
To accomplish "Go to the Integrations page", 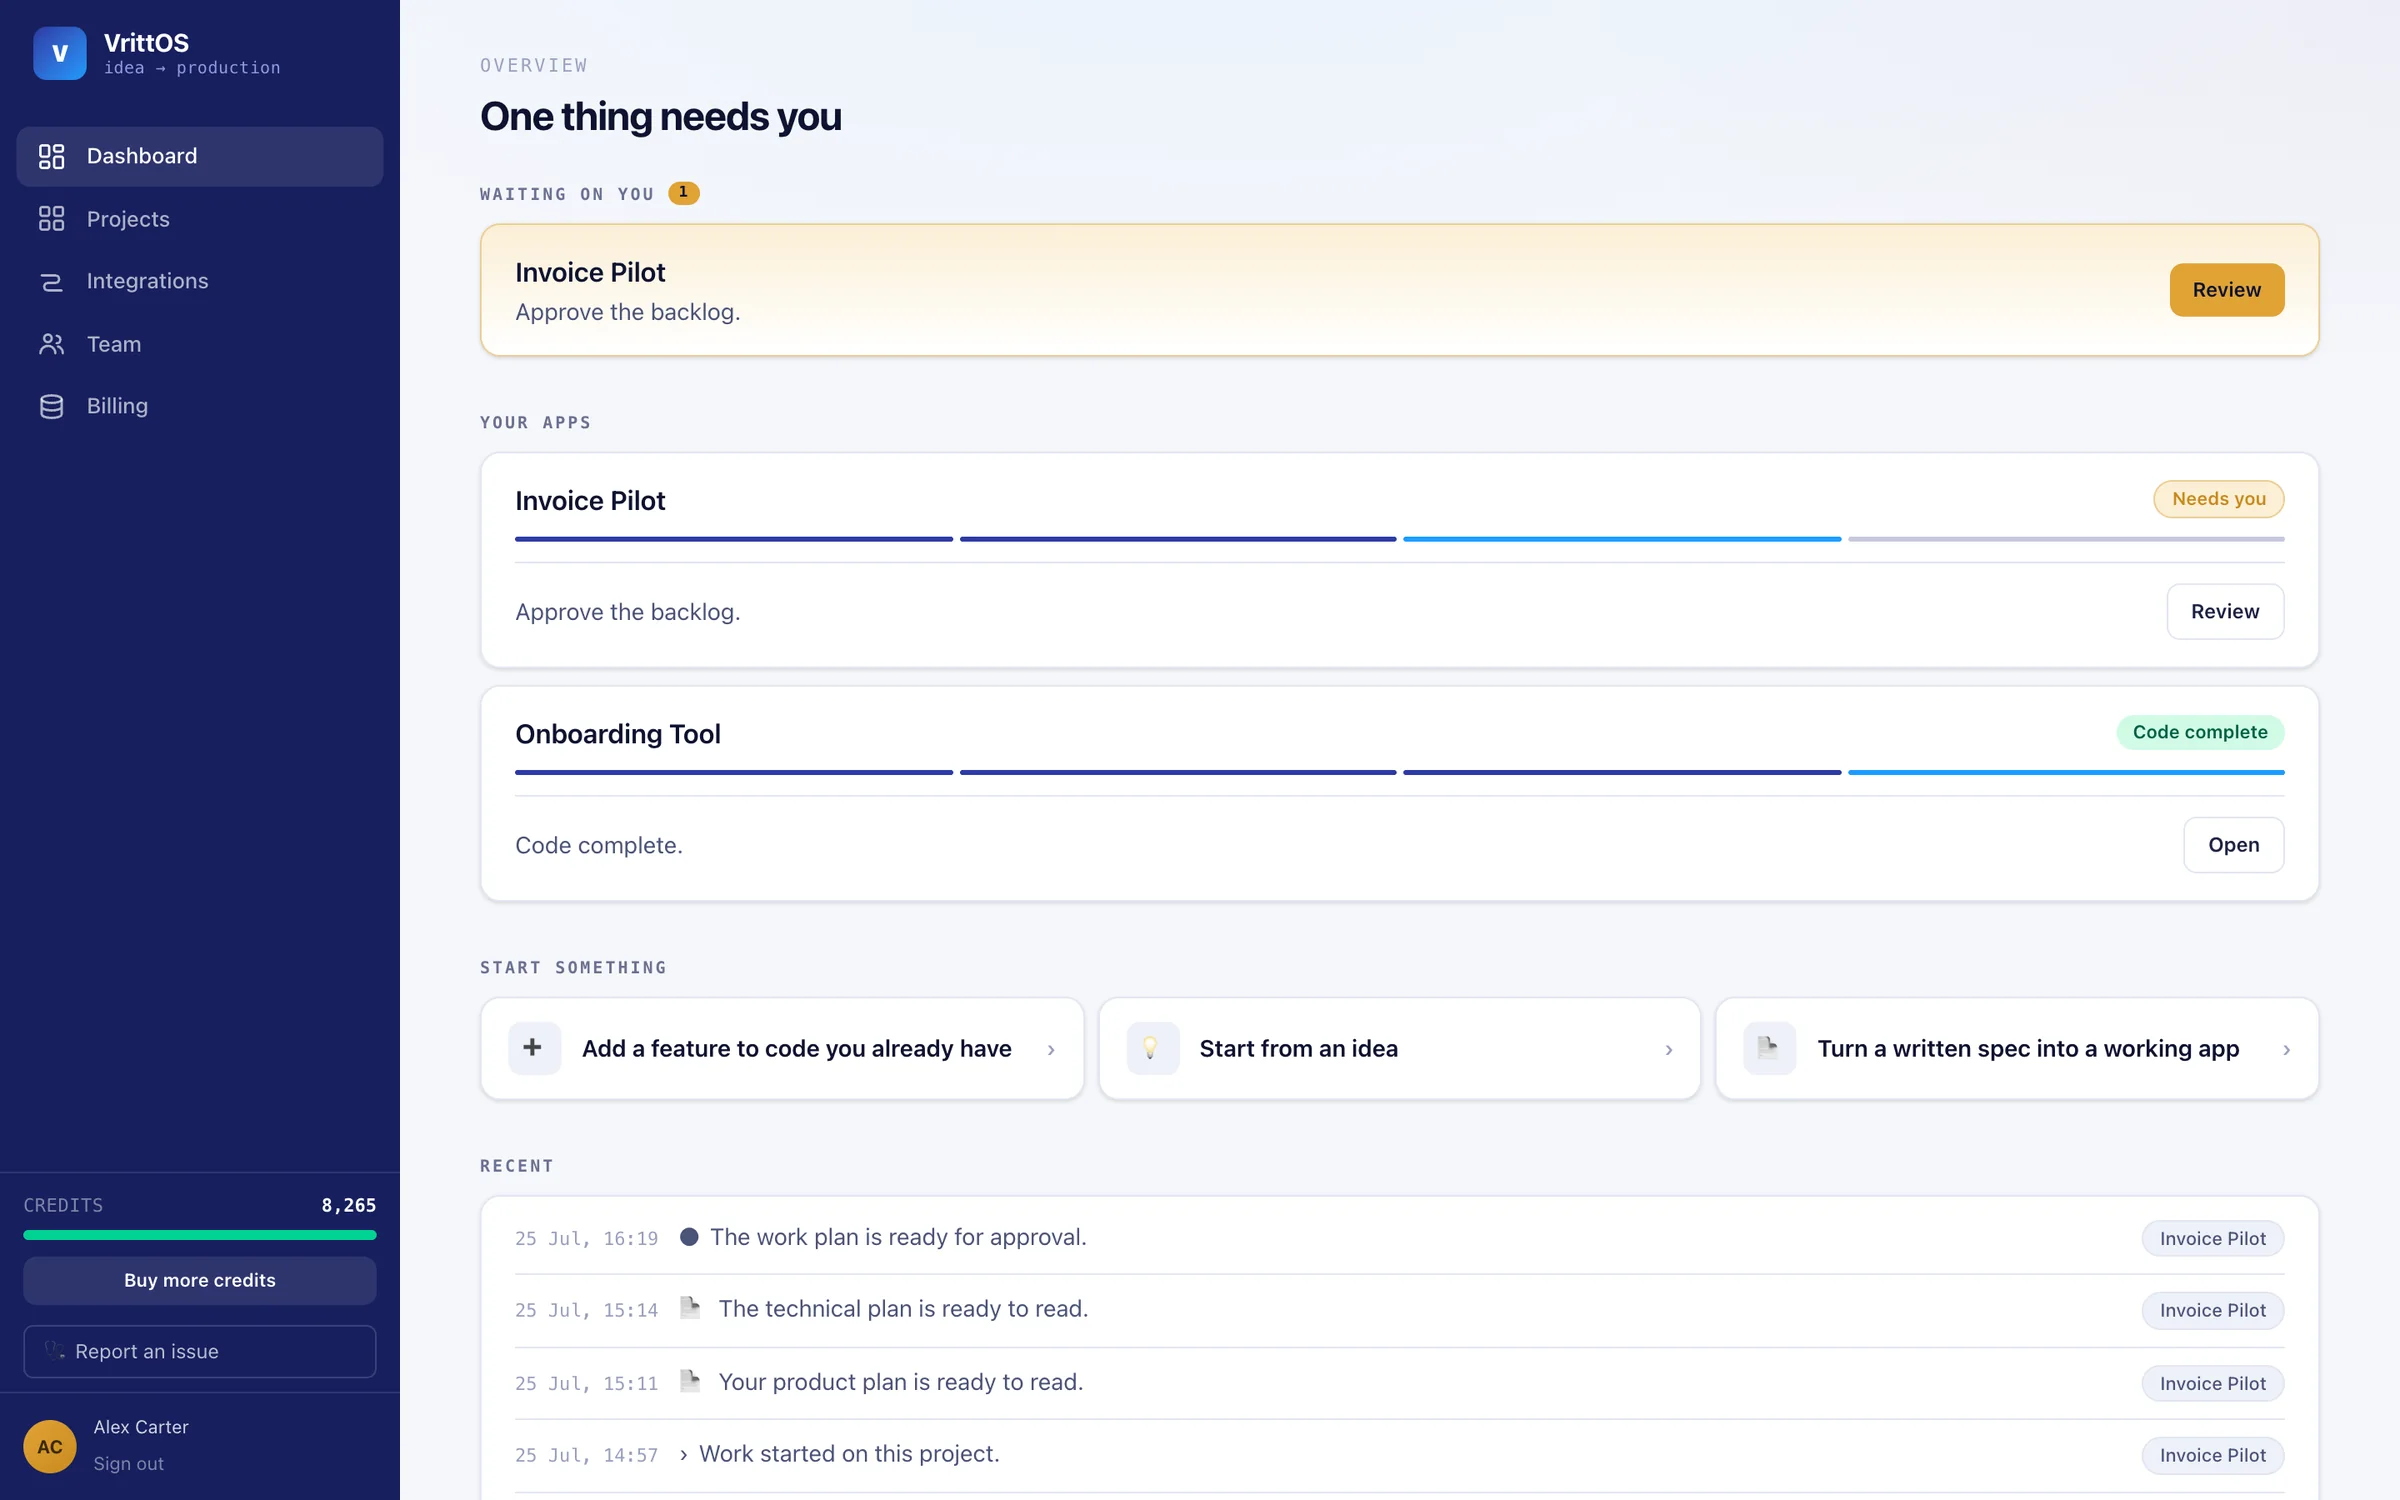I will click(200, 282).
